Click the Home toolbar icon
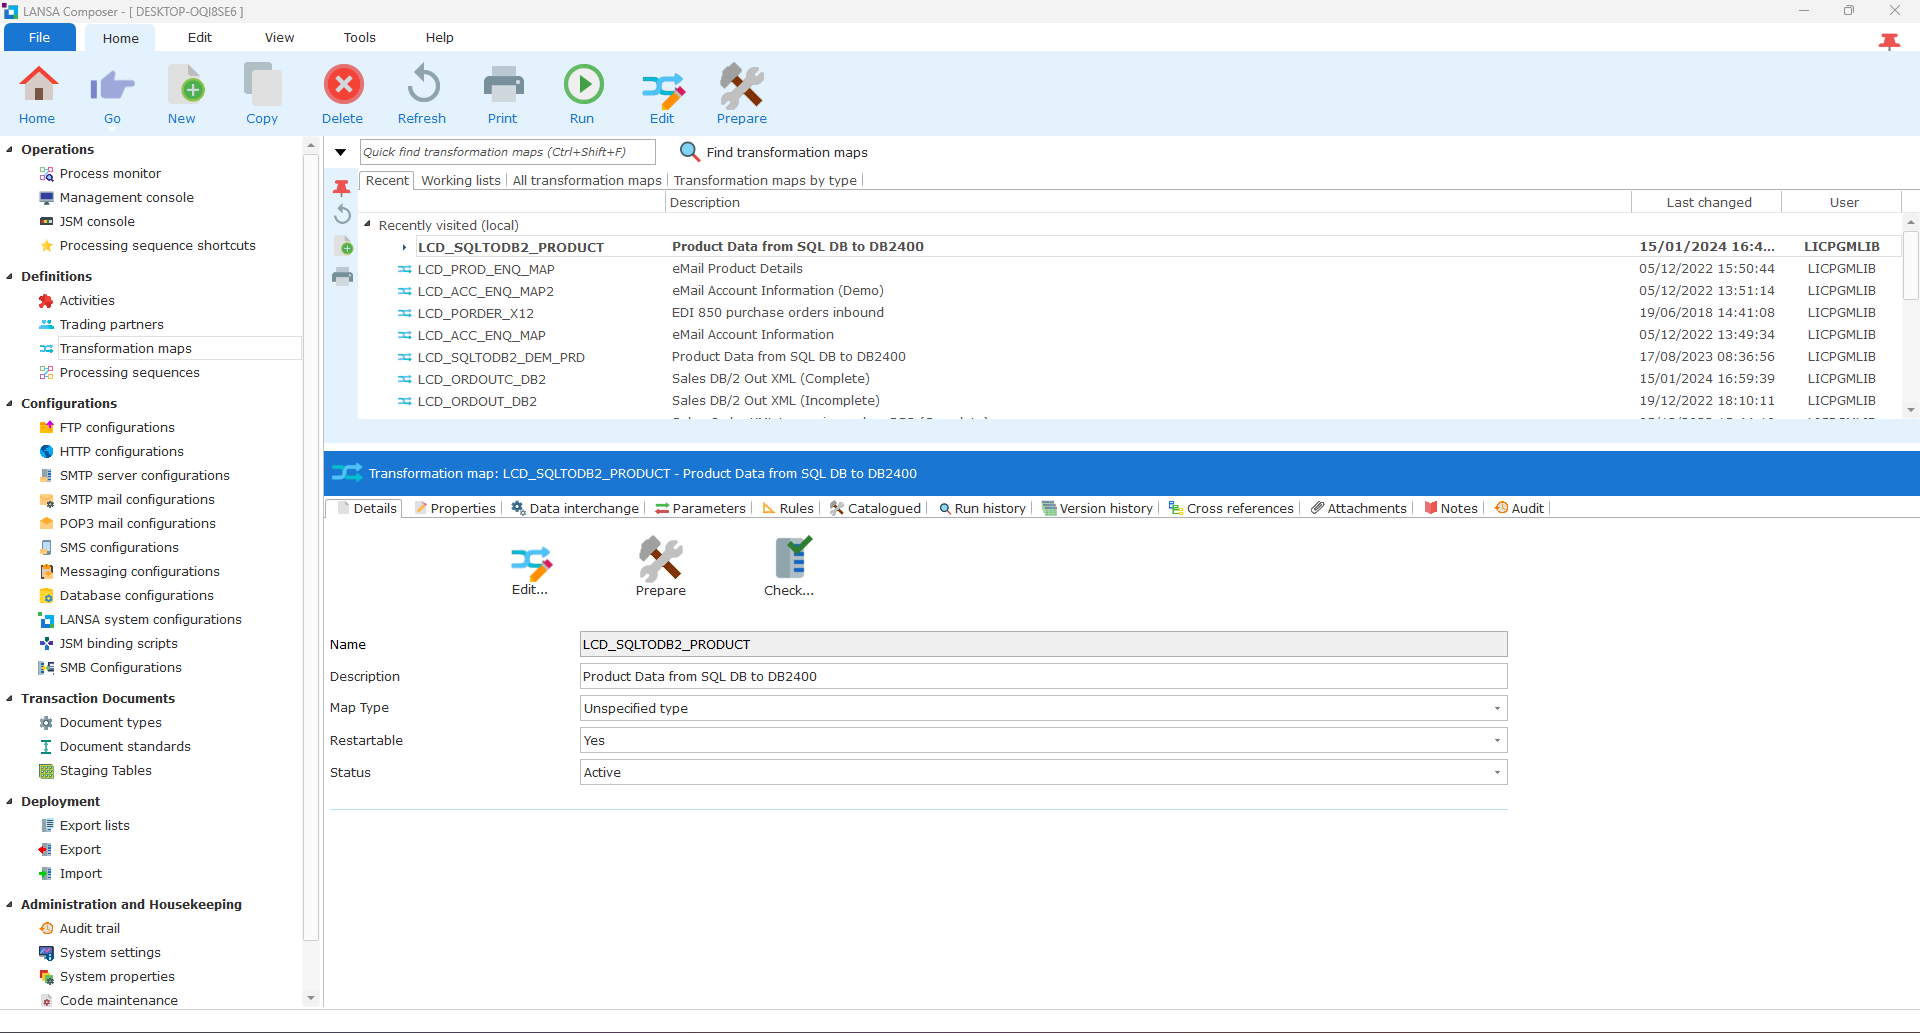Viewport: 1920px width, 1033px height. coord(38,85)
